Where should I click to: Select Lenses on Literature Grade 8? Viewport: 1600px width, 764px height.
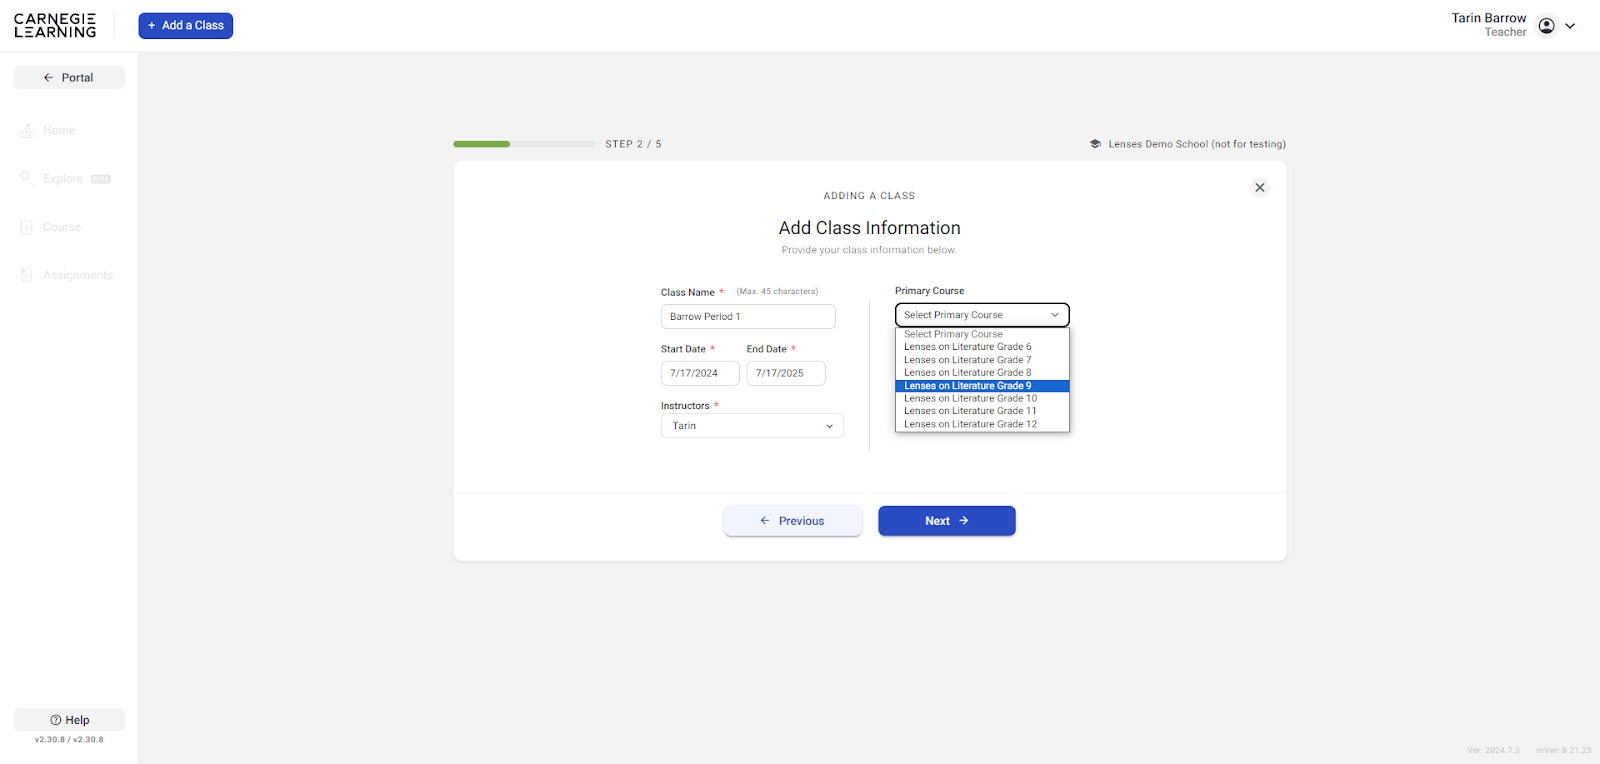click(x=982, y=373)
